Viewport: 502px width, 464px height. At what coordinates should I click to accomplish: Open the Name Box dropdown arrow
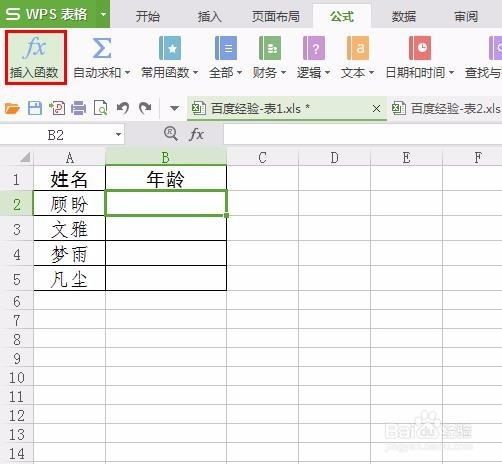(x=118, y=135)
